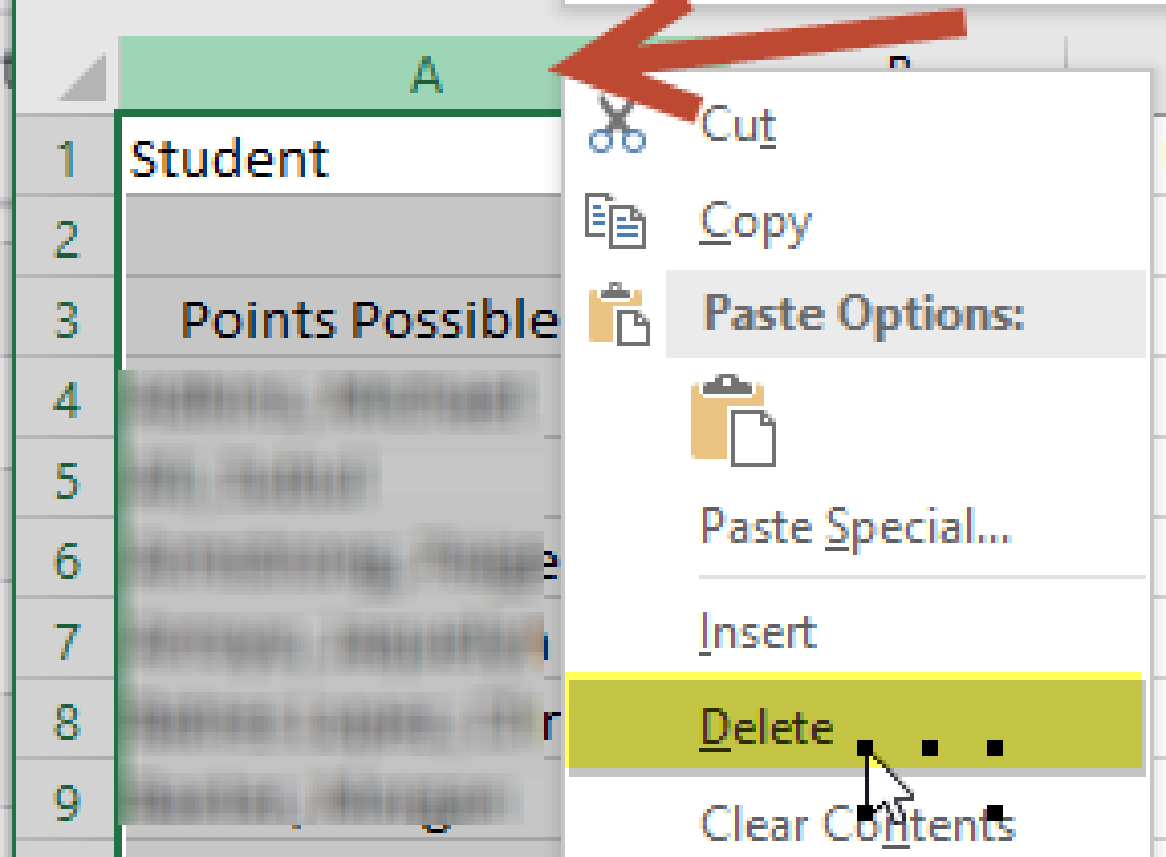Click the empty cell below Student

[x=340, y=240]
